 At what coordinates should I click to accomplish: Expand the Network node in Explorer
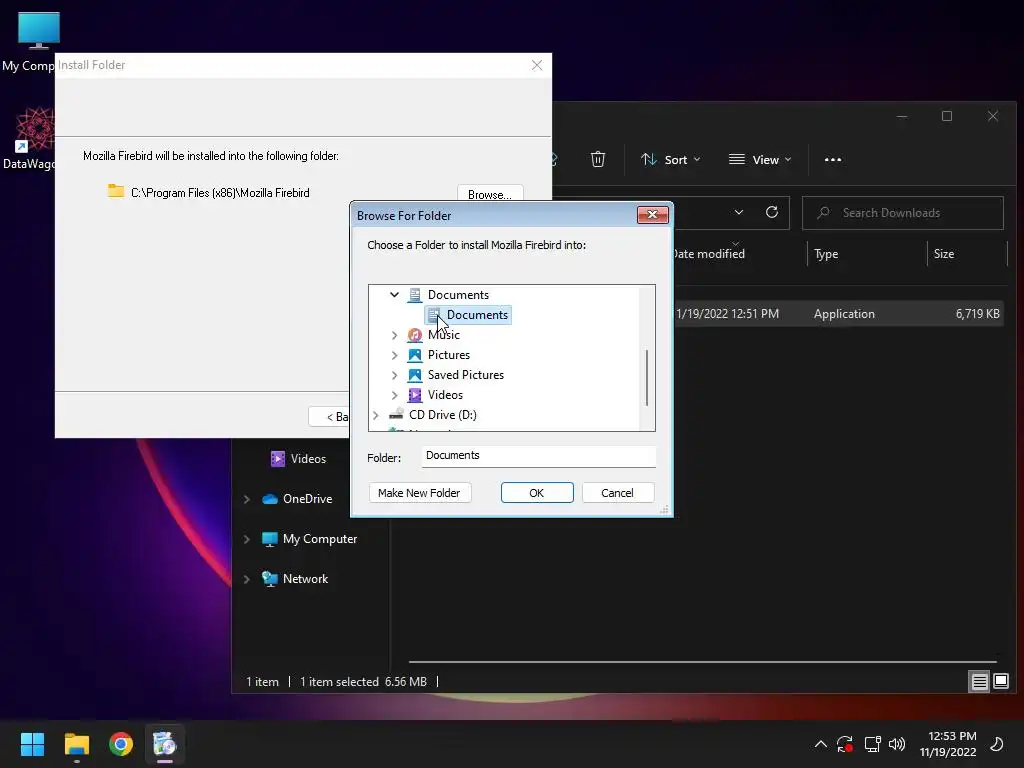pyautogui.click(x=246, y=579)
